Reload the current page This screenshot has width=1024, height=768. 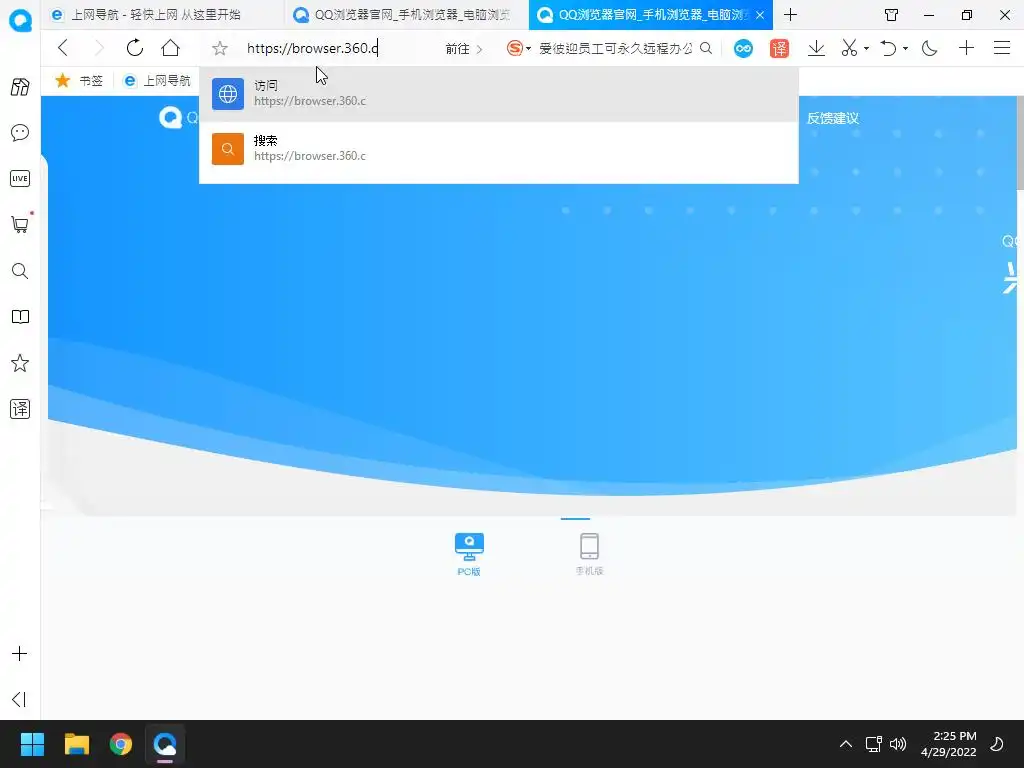point(135,48)
